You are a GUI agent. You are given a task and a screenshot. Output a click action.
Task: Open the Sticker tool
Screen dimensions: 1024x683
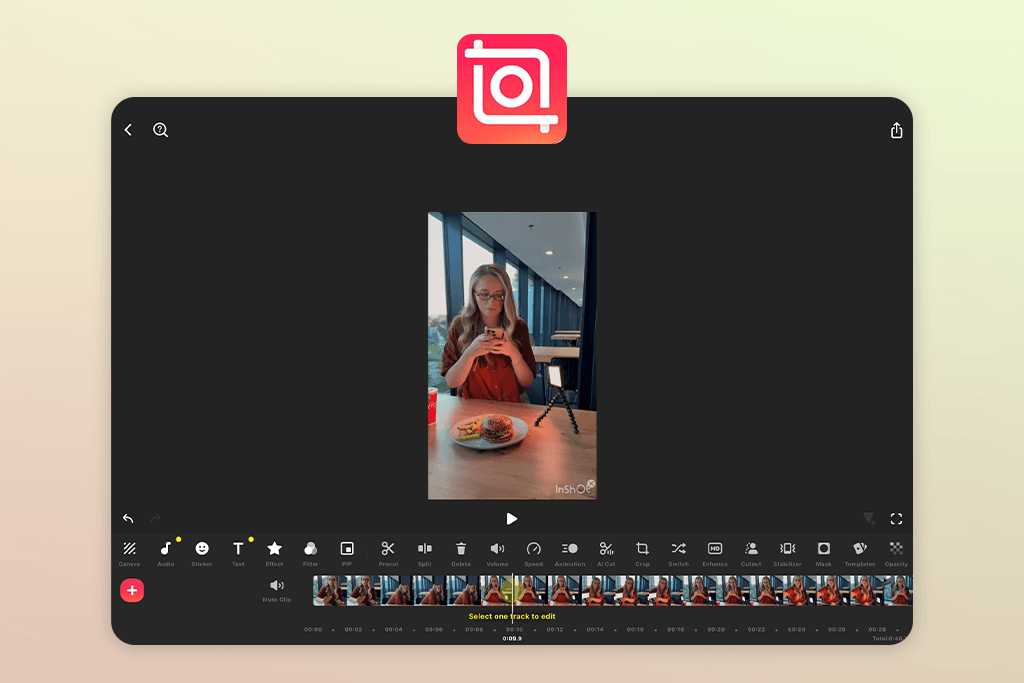[202, 553]
